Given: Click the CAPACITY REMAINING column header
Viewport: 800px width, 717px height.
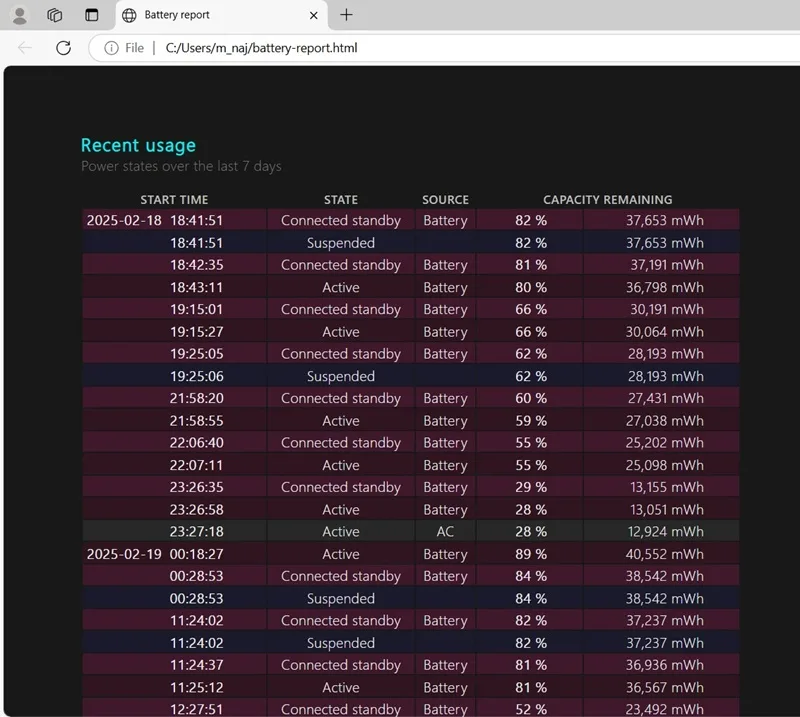Looking at the screenshot, I should [608, 200].
